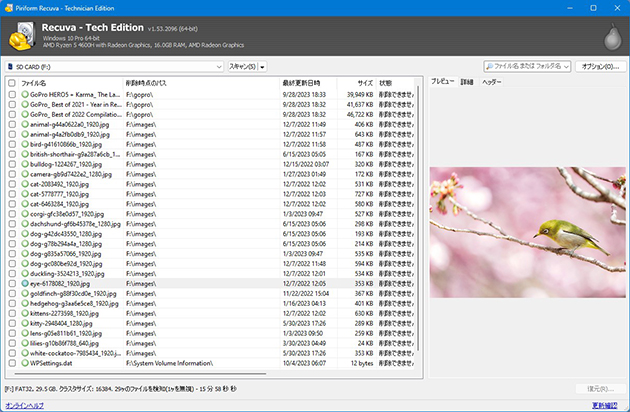Click path F:\System Volume Information\
The image size is (630, 412).
point(169,363)
